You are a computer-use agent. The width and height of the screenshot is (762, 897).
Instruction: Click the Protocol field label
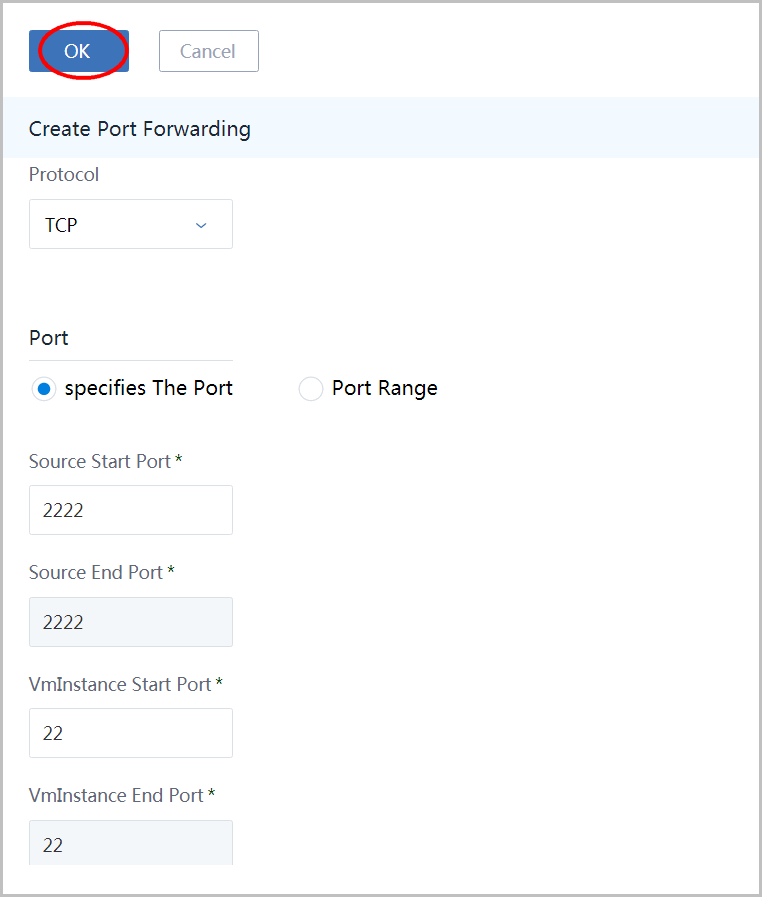tap(64, 174)
